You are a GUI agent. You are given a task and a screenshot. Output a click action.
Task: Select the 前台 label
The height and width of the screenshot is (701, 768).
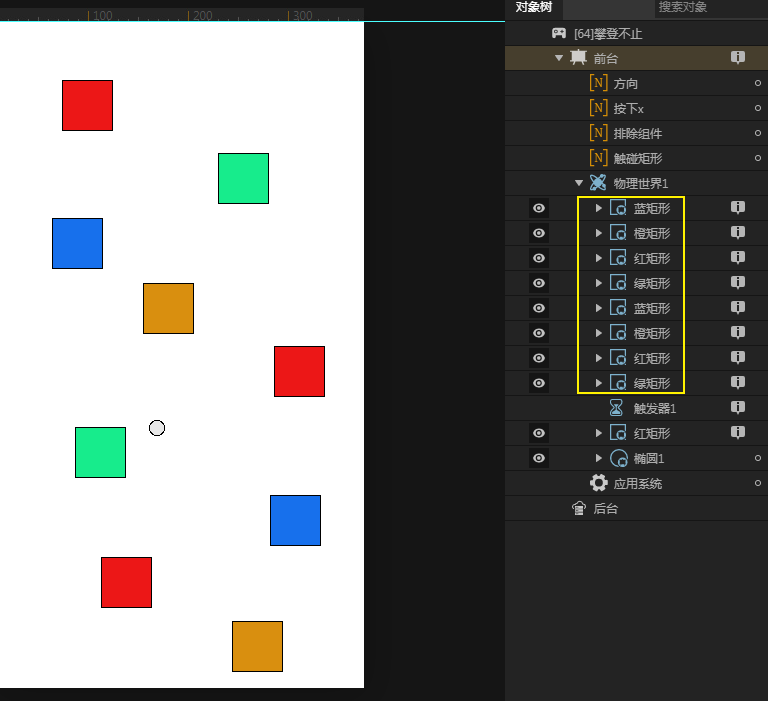606,58
